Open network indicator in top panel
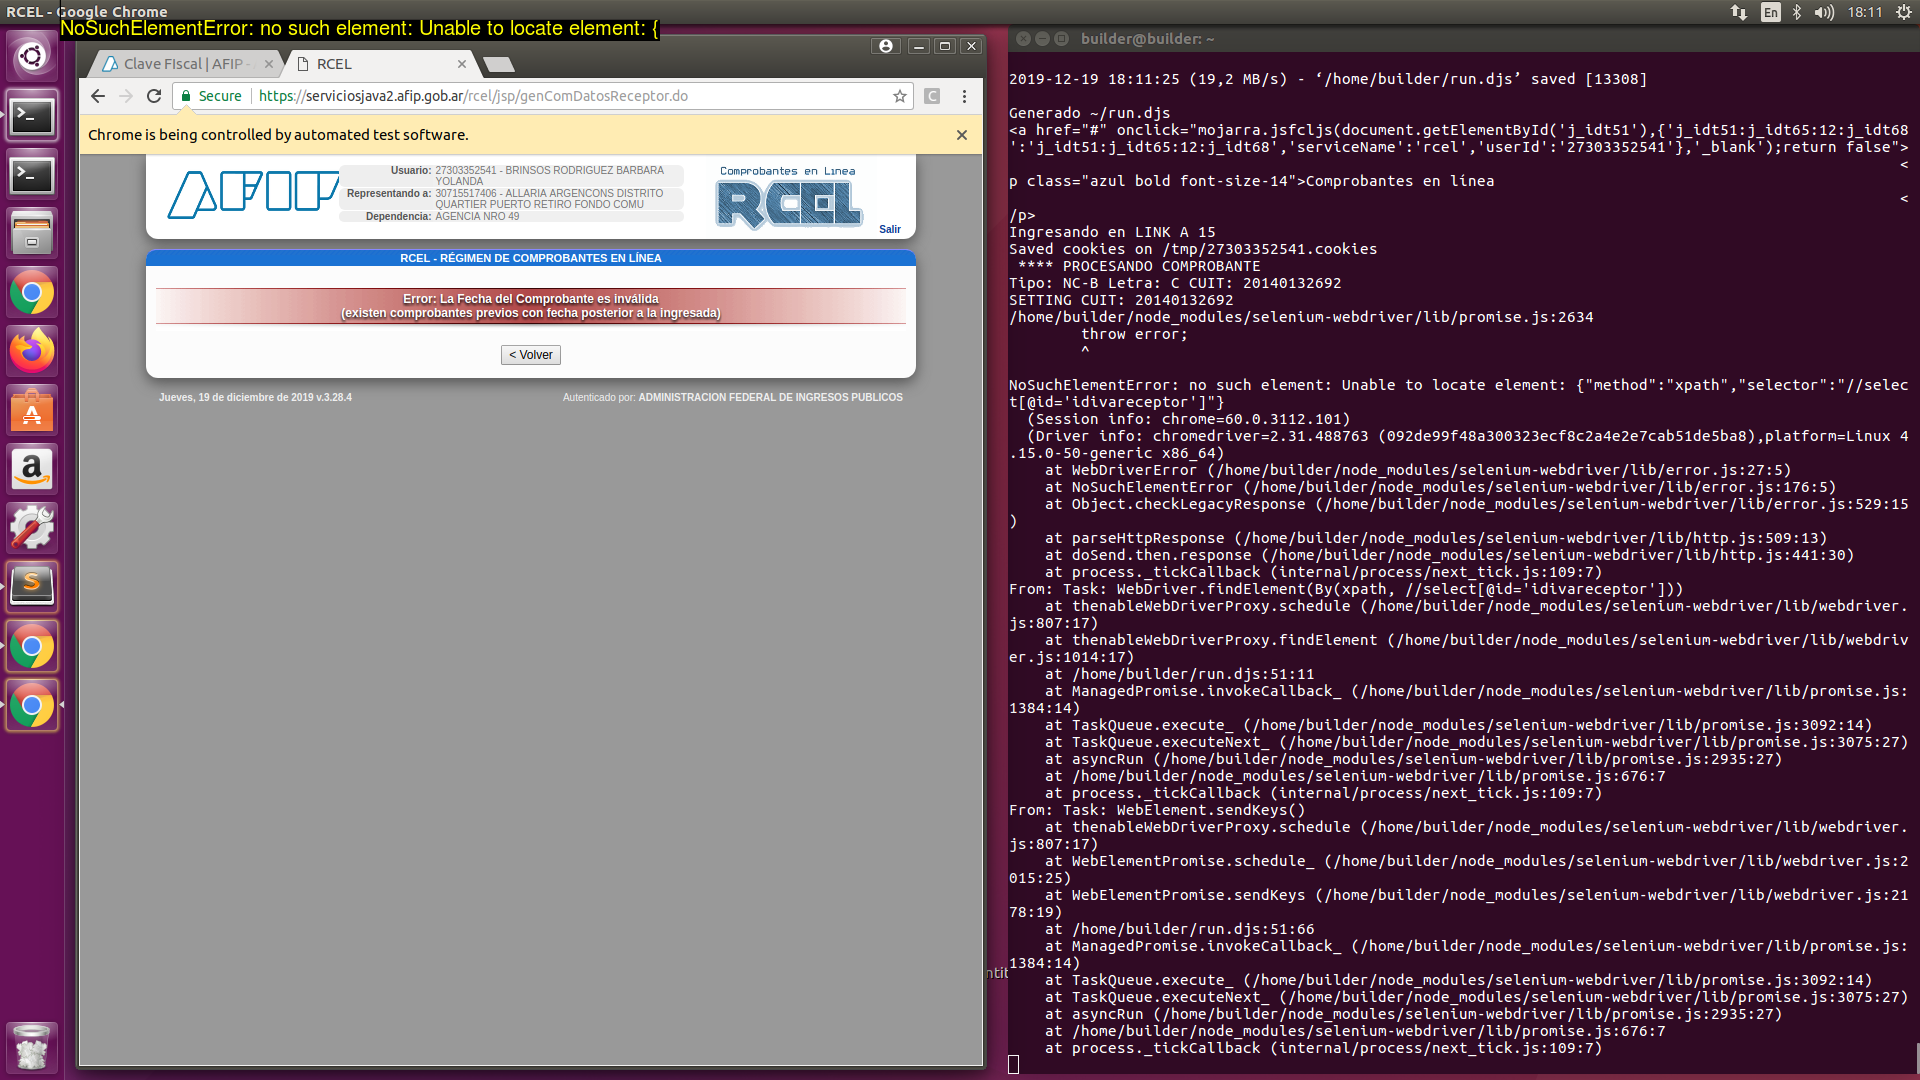 (x=1739, y=12)
